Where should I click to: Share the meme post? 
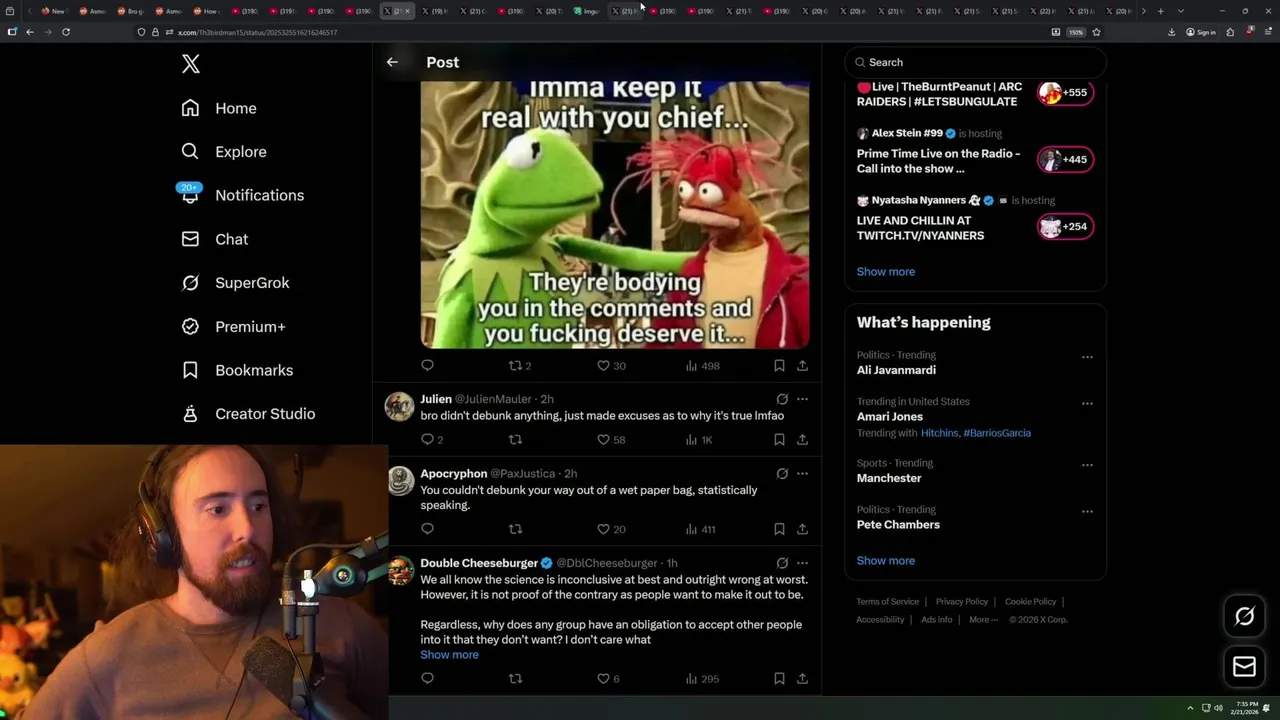[802, 365]
